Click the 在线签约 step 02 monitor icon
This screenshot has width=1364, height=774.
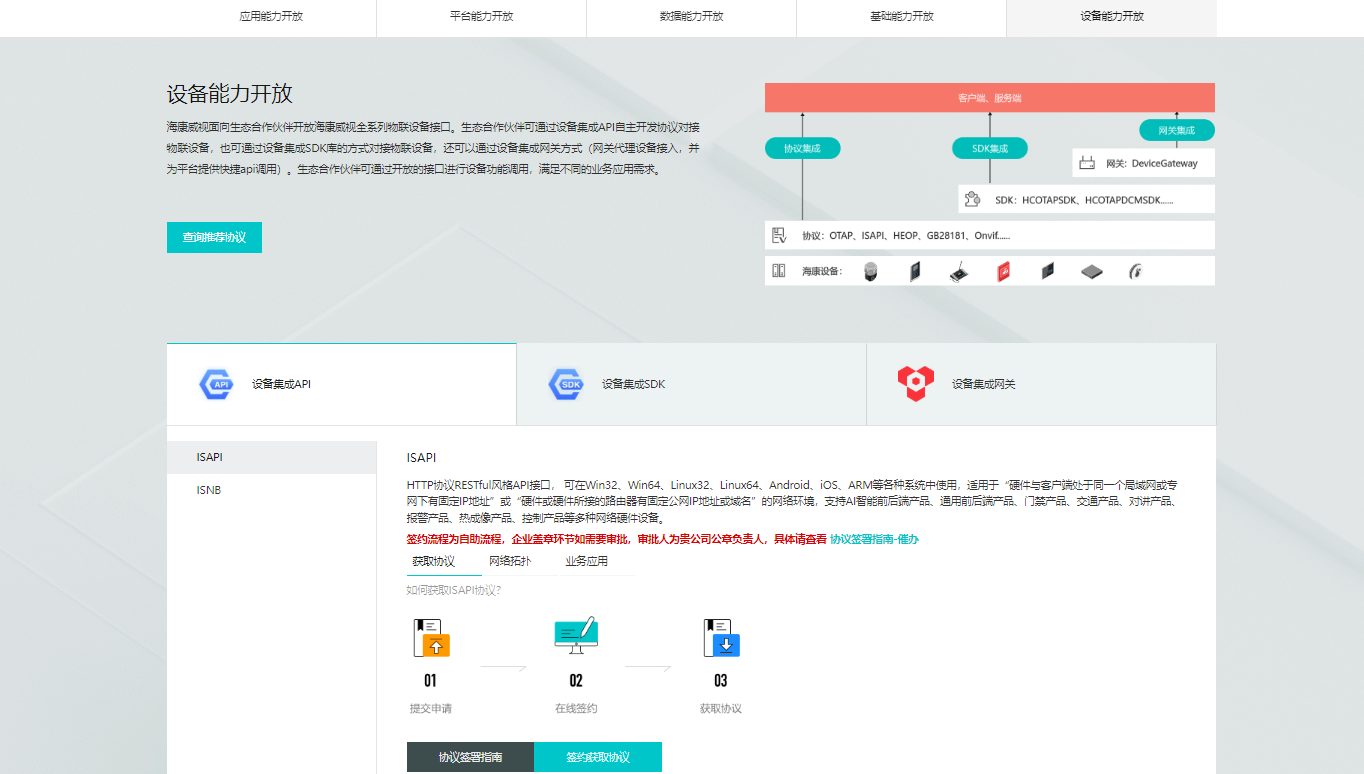tap(576, 635)
